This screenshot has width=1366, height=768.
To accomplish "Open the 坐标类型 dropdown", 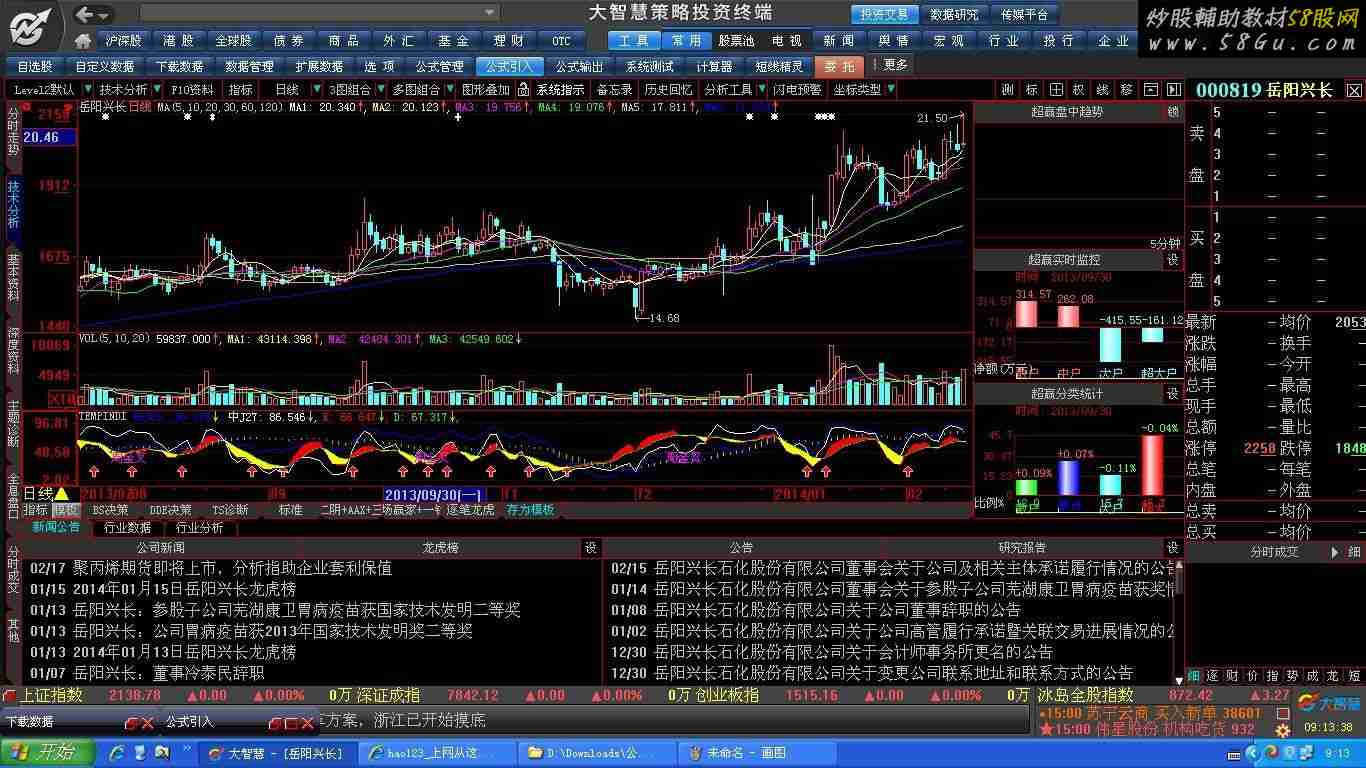I will point(863,90).
